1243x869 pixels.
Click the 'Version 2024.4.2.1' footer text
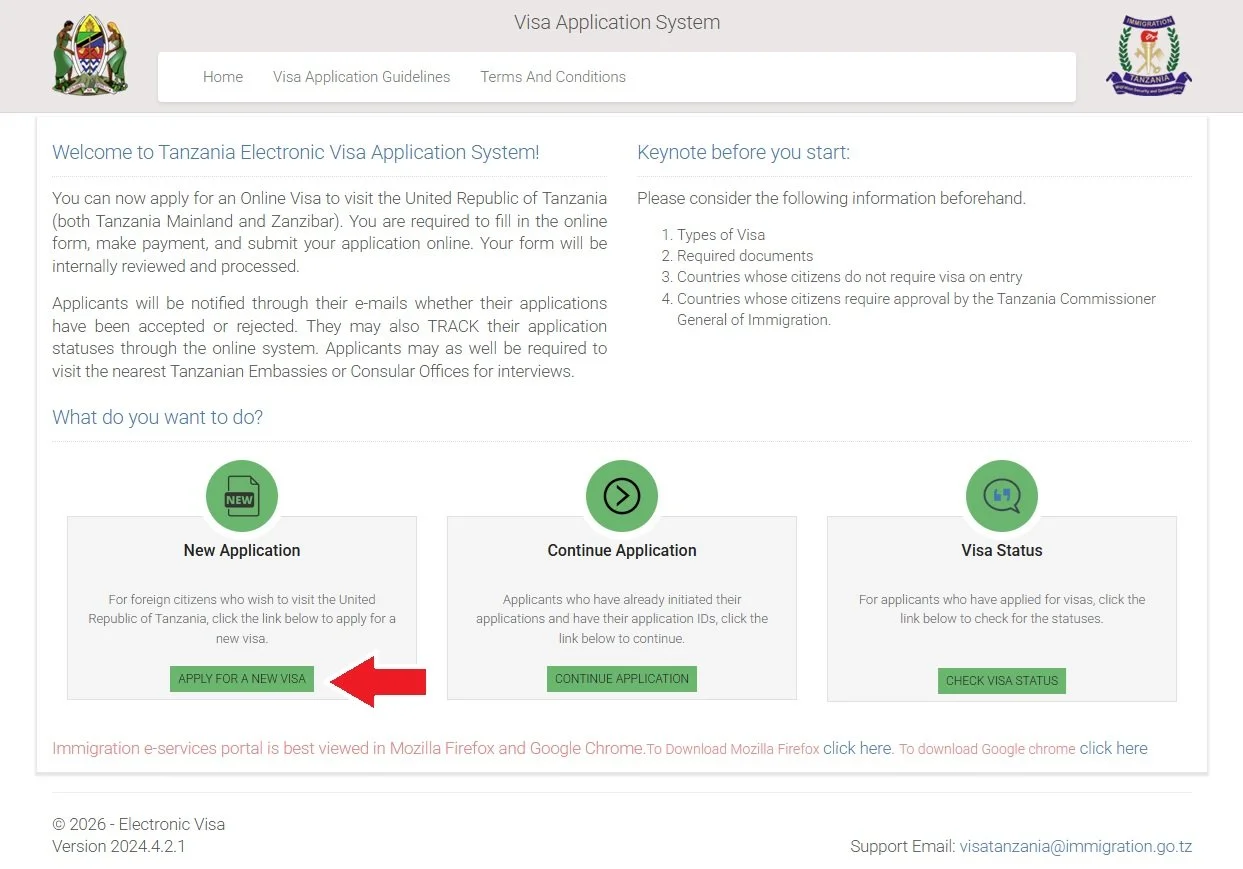119,846
